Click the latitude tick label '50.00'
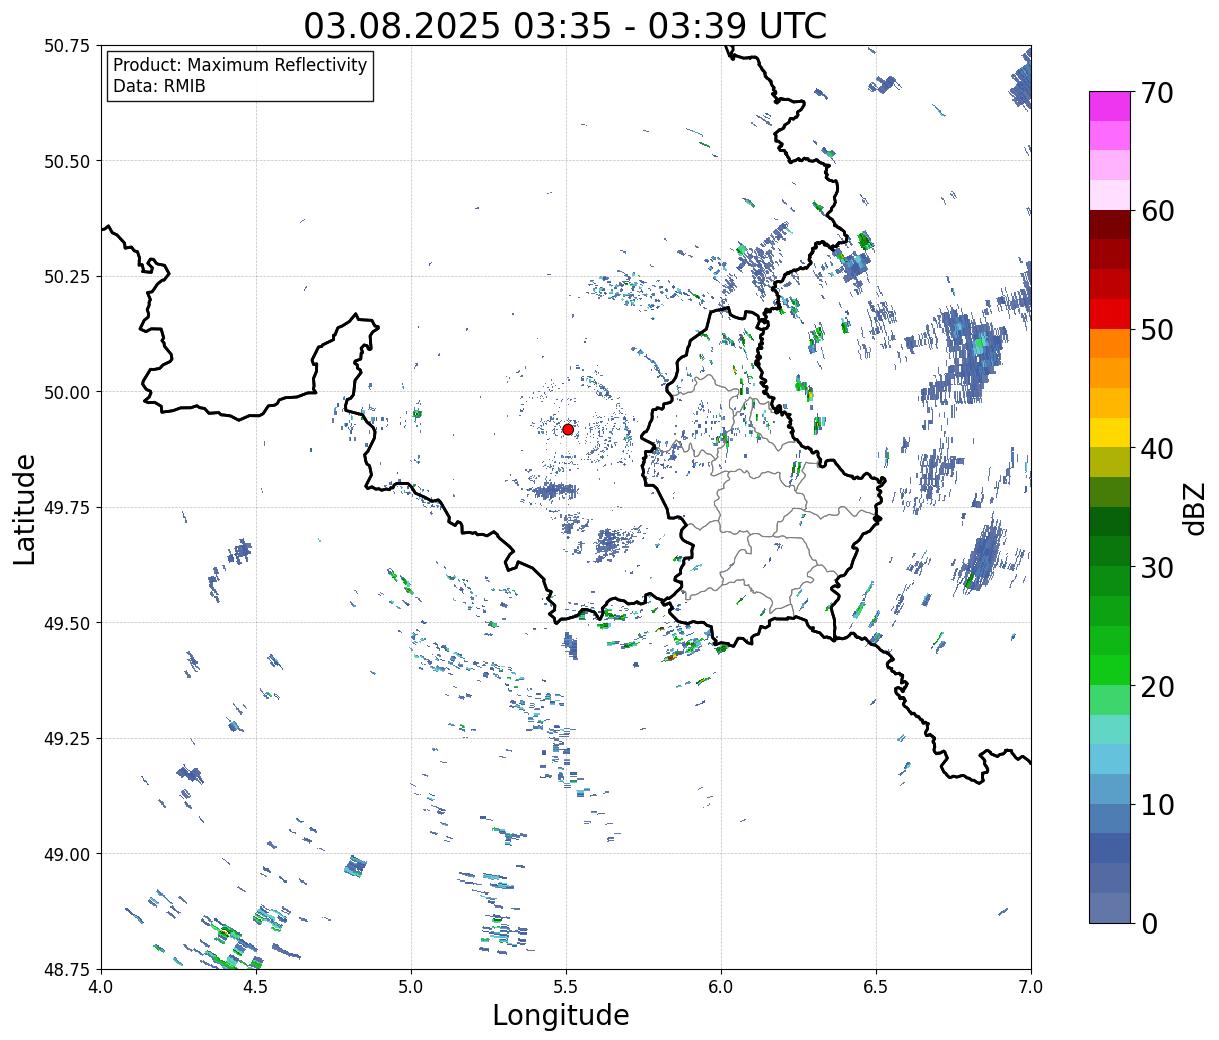1219x1040 pixels. (x=67, y=392)
